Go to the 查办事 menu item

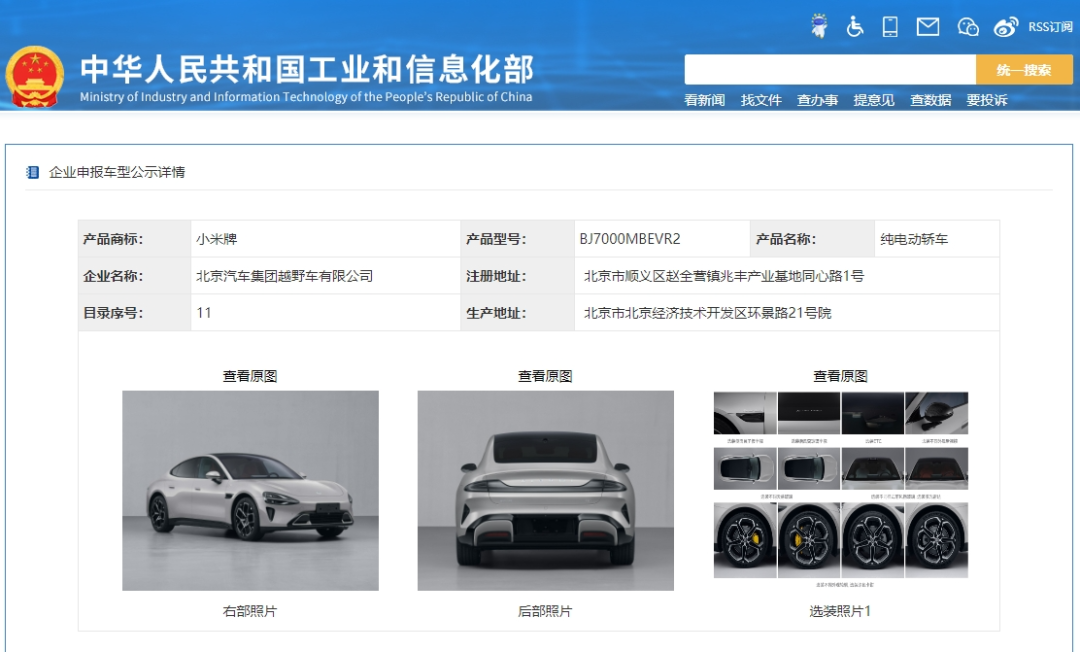pos(817,100)
